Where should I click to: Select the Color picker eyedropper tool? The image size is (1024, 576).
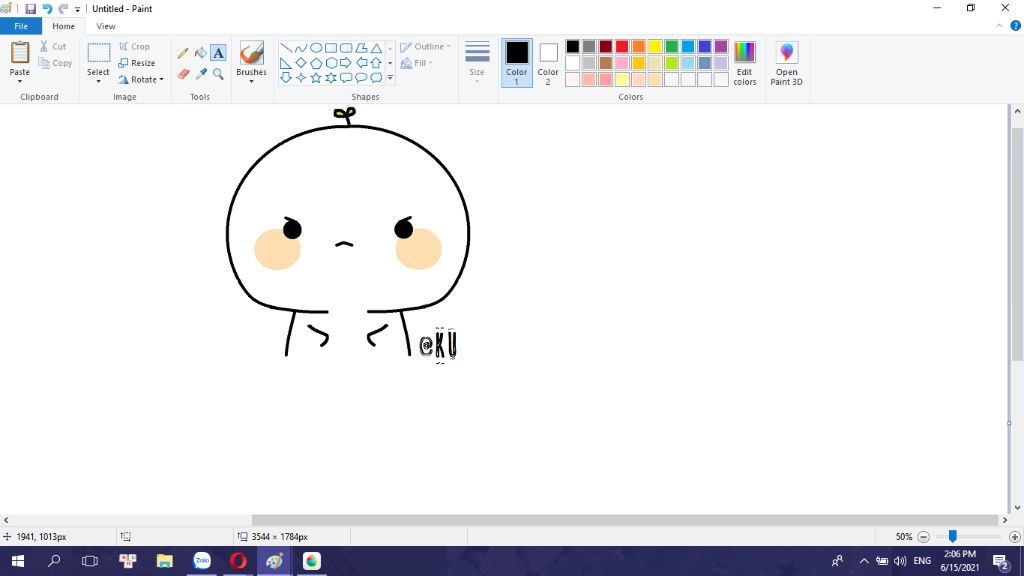point(201,74)
